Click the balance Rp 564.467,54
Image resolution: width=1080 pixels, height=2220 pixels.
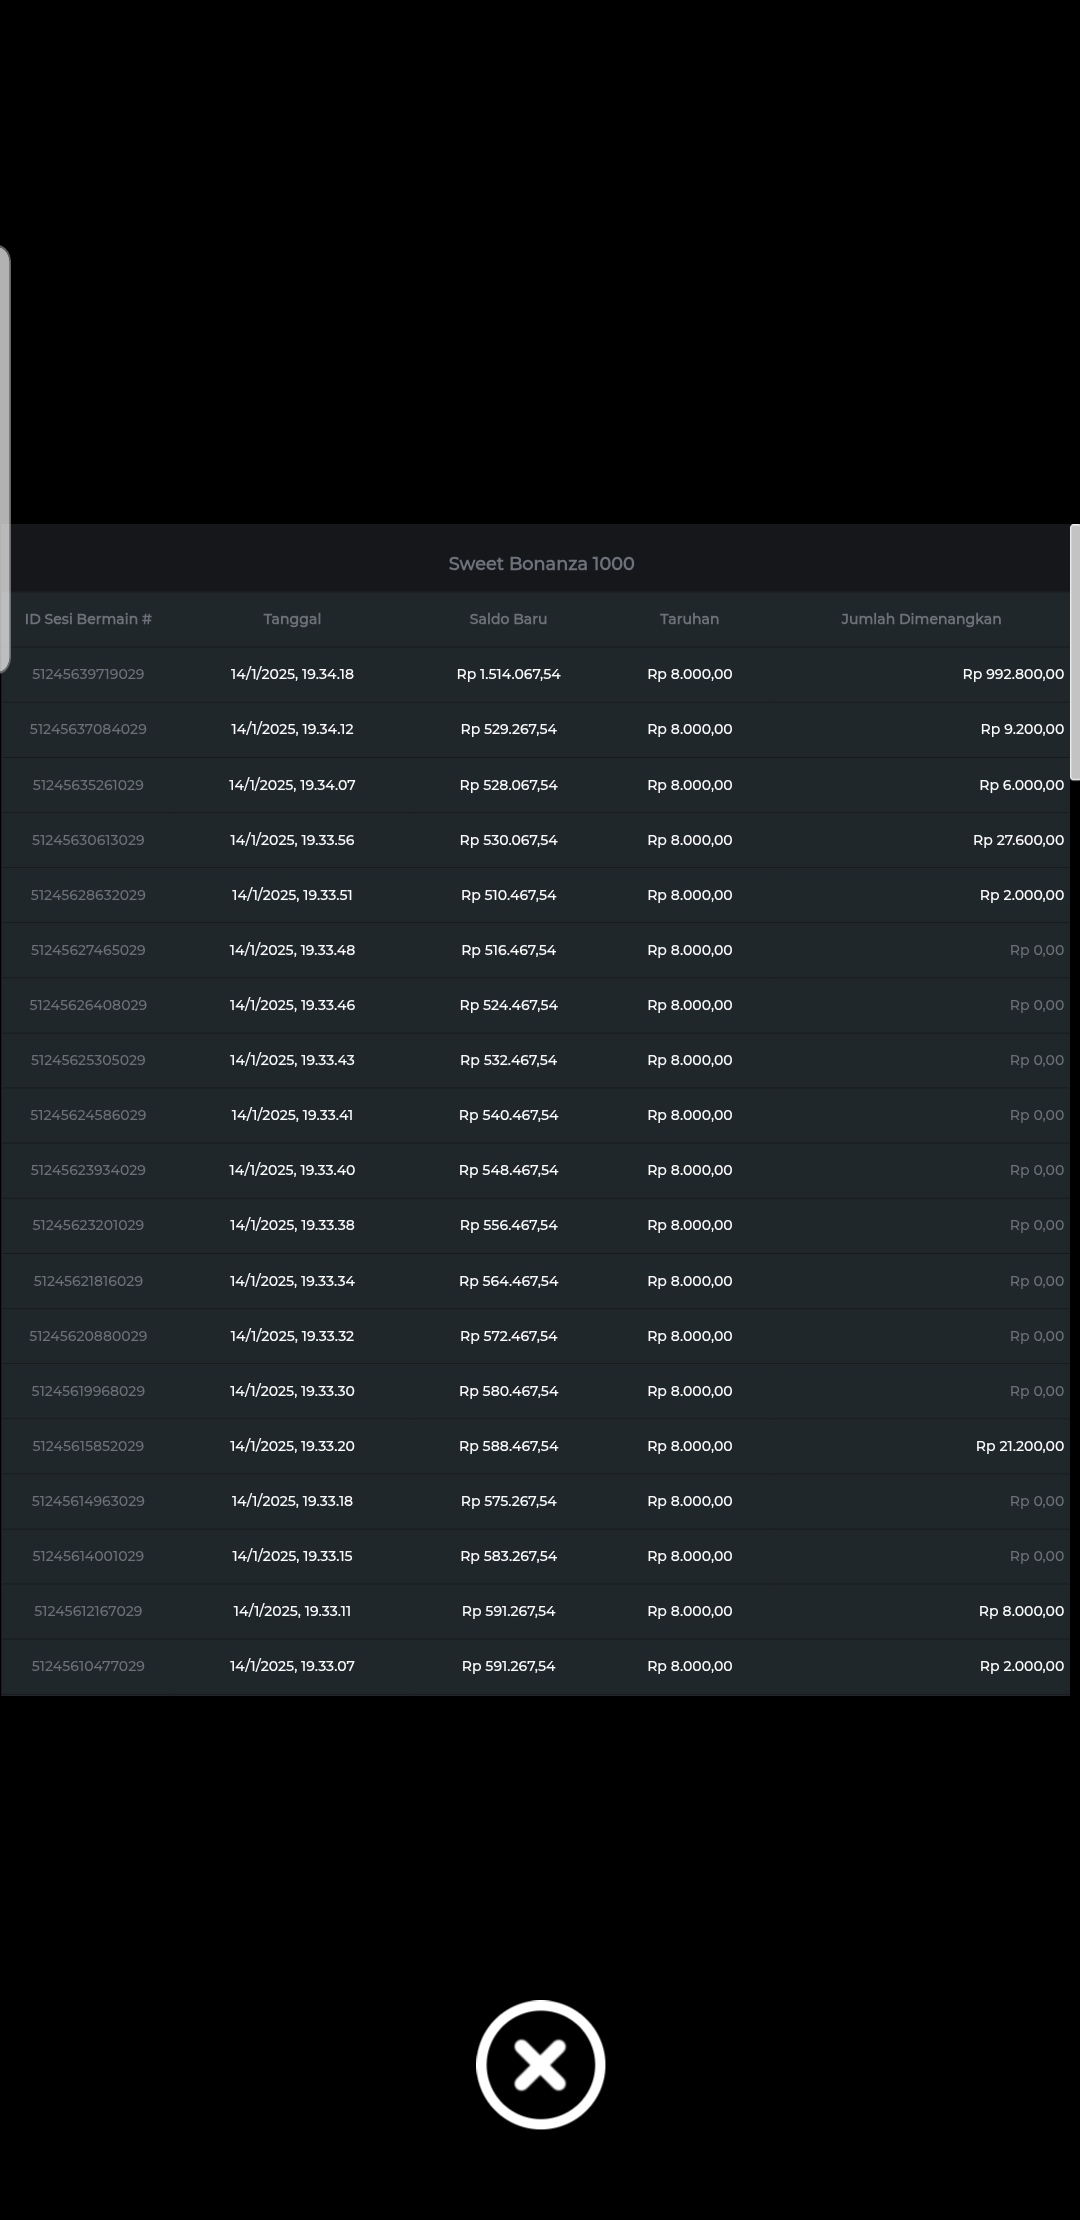point(508,1281)
